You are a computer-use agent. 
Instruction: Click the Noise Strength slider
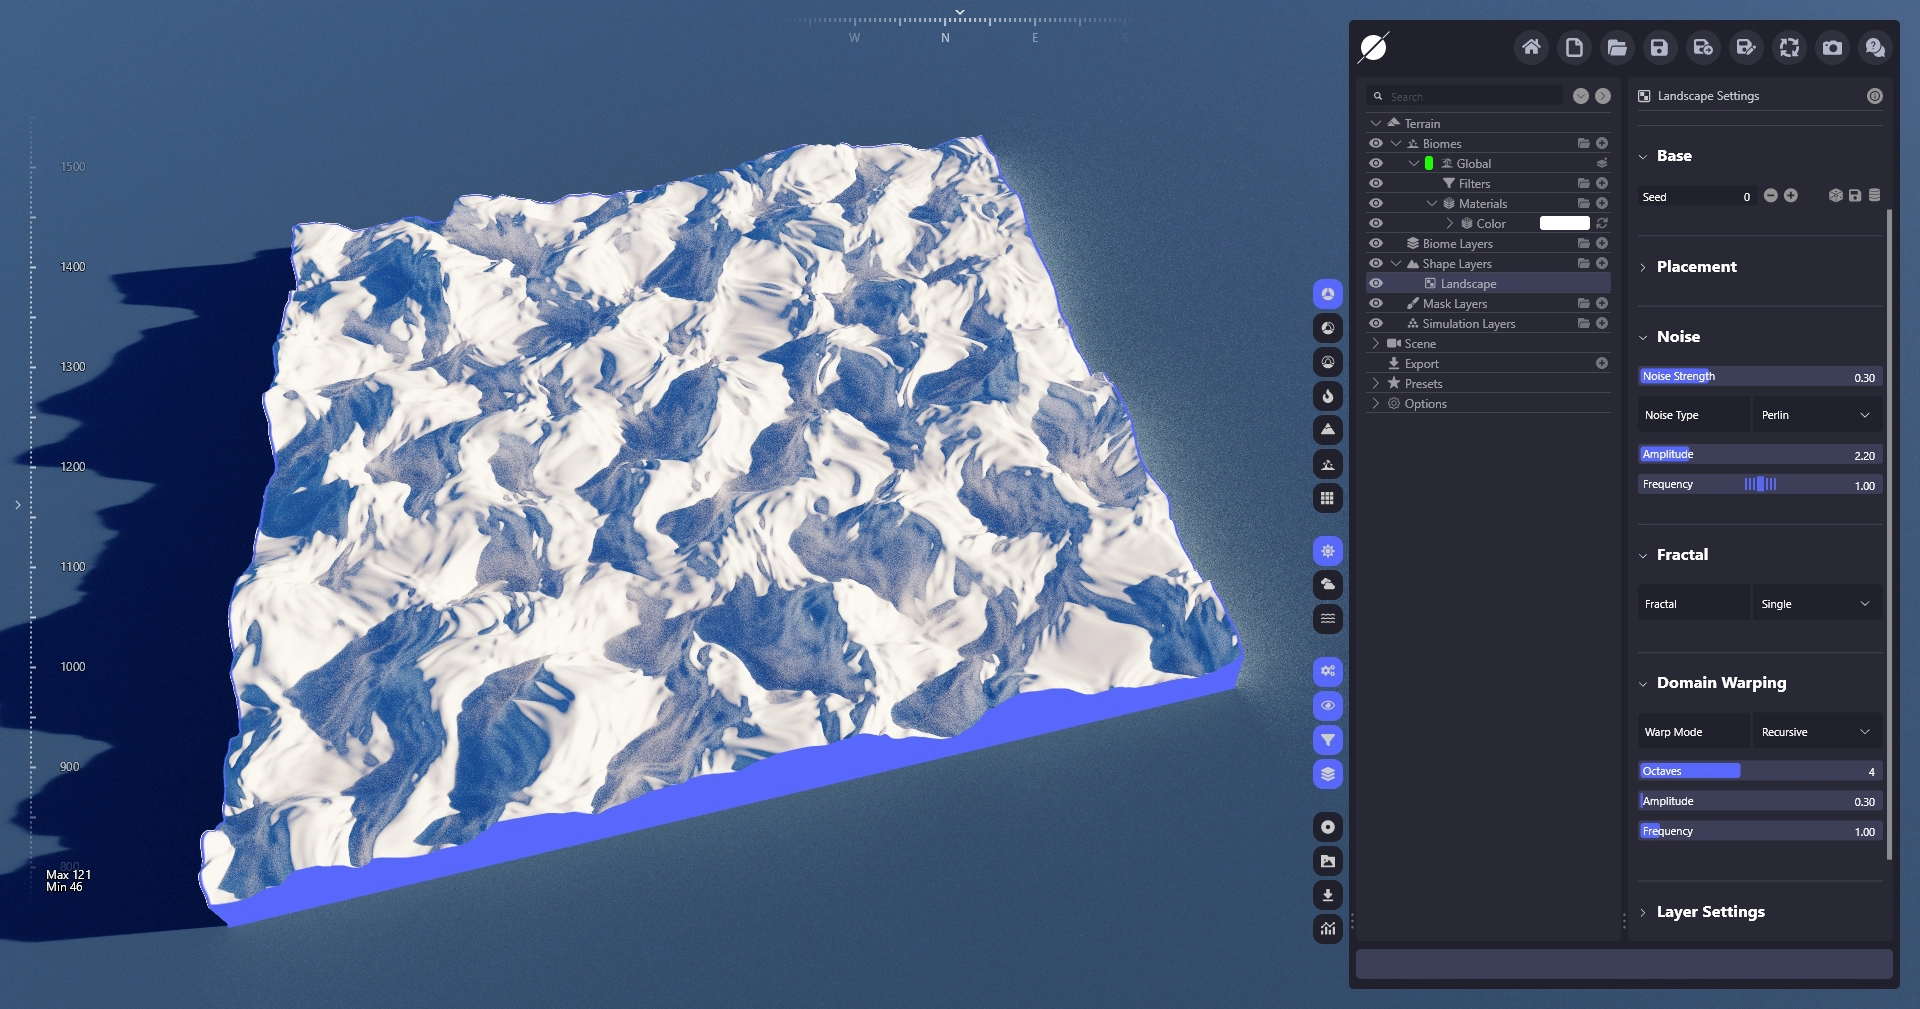pos(1759,377)
